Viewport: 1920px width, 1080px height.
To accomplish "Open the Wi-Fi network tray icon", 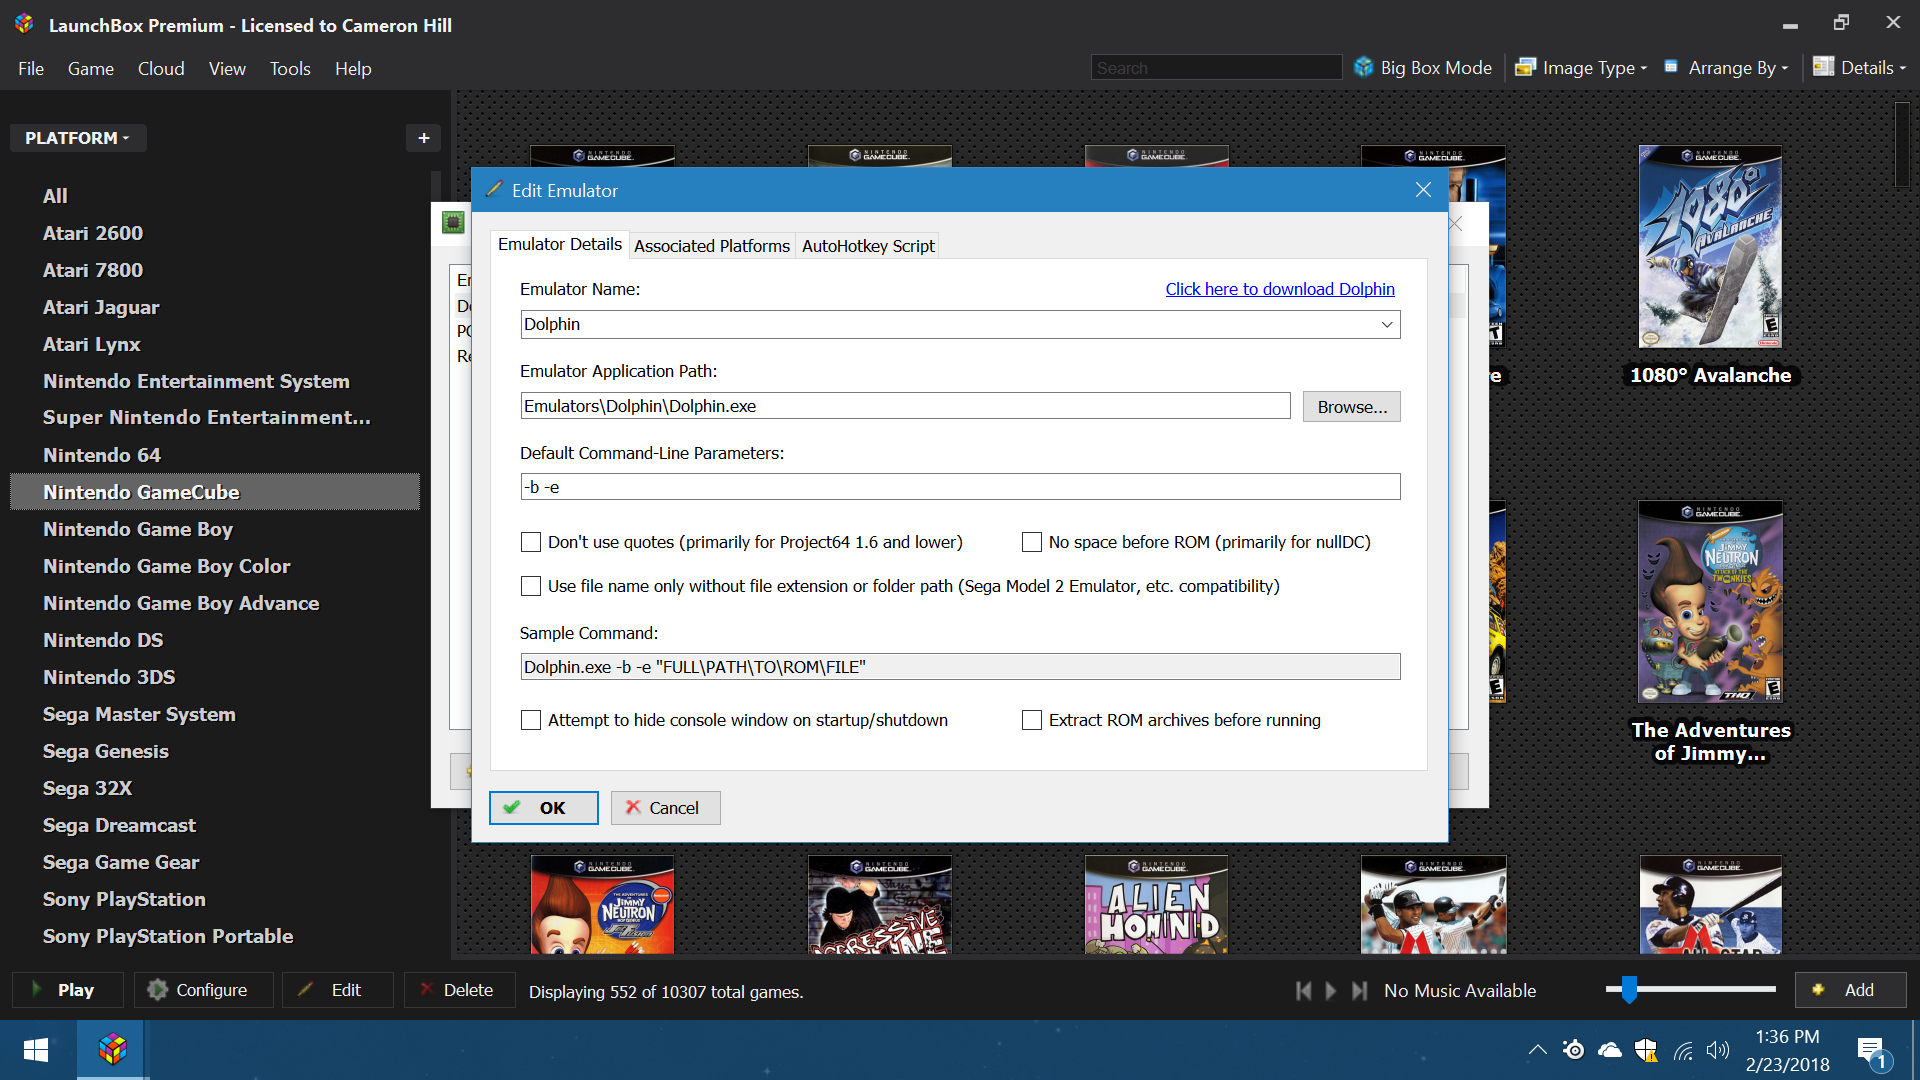I will click(x=1683, y=1051).
